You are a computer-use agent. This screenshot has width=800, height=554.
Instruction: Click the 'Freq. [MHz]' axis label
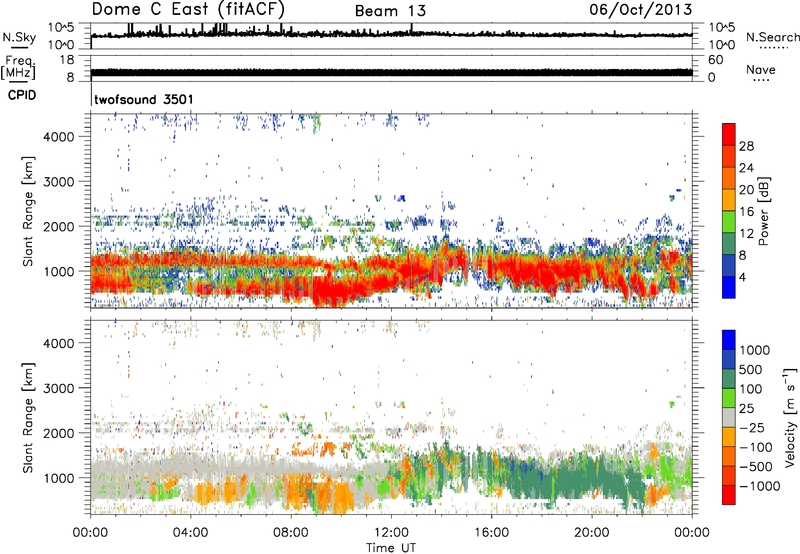(x=18, y=67)
